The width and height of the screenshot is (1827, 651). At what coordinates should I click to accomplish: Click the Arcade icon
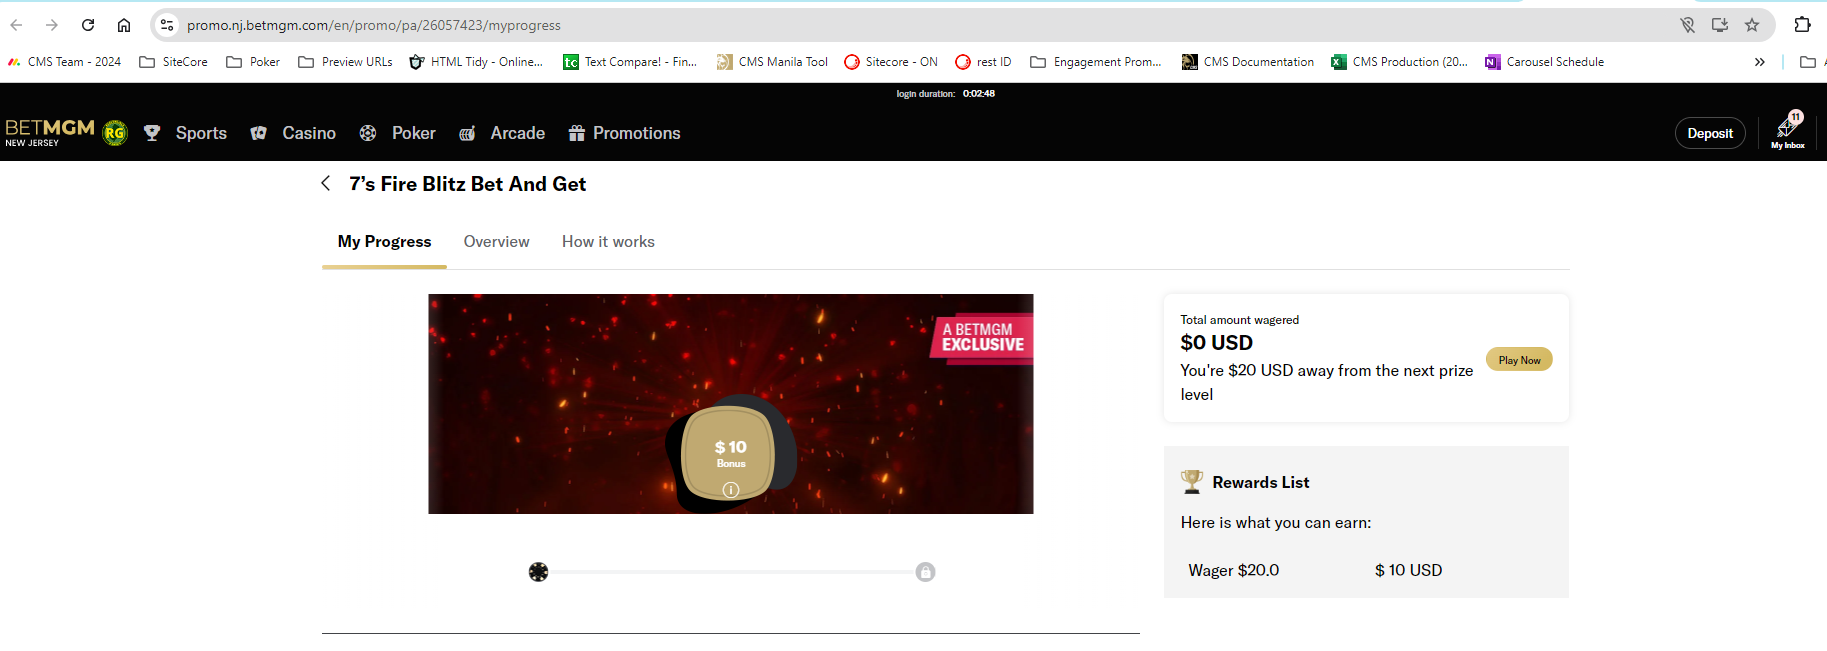[467, 133]
